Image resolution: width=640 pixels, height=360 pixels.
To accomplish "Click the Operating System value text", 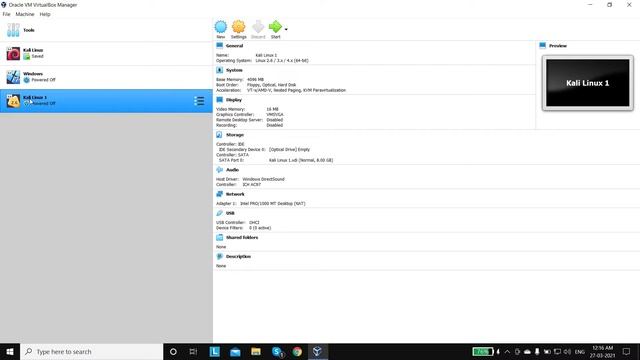I will tap(282, 60).
